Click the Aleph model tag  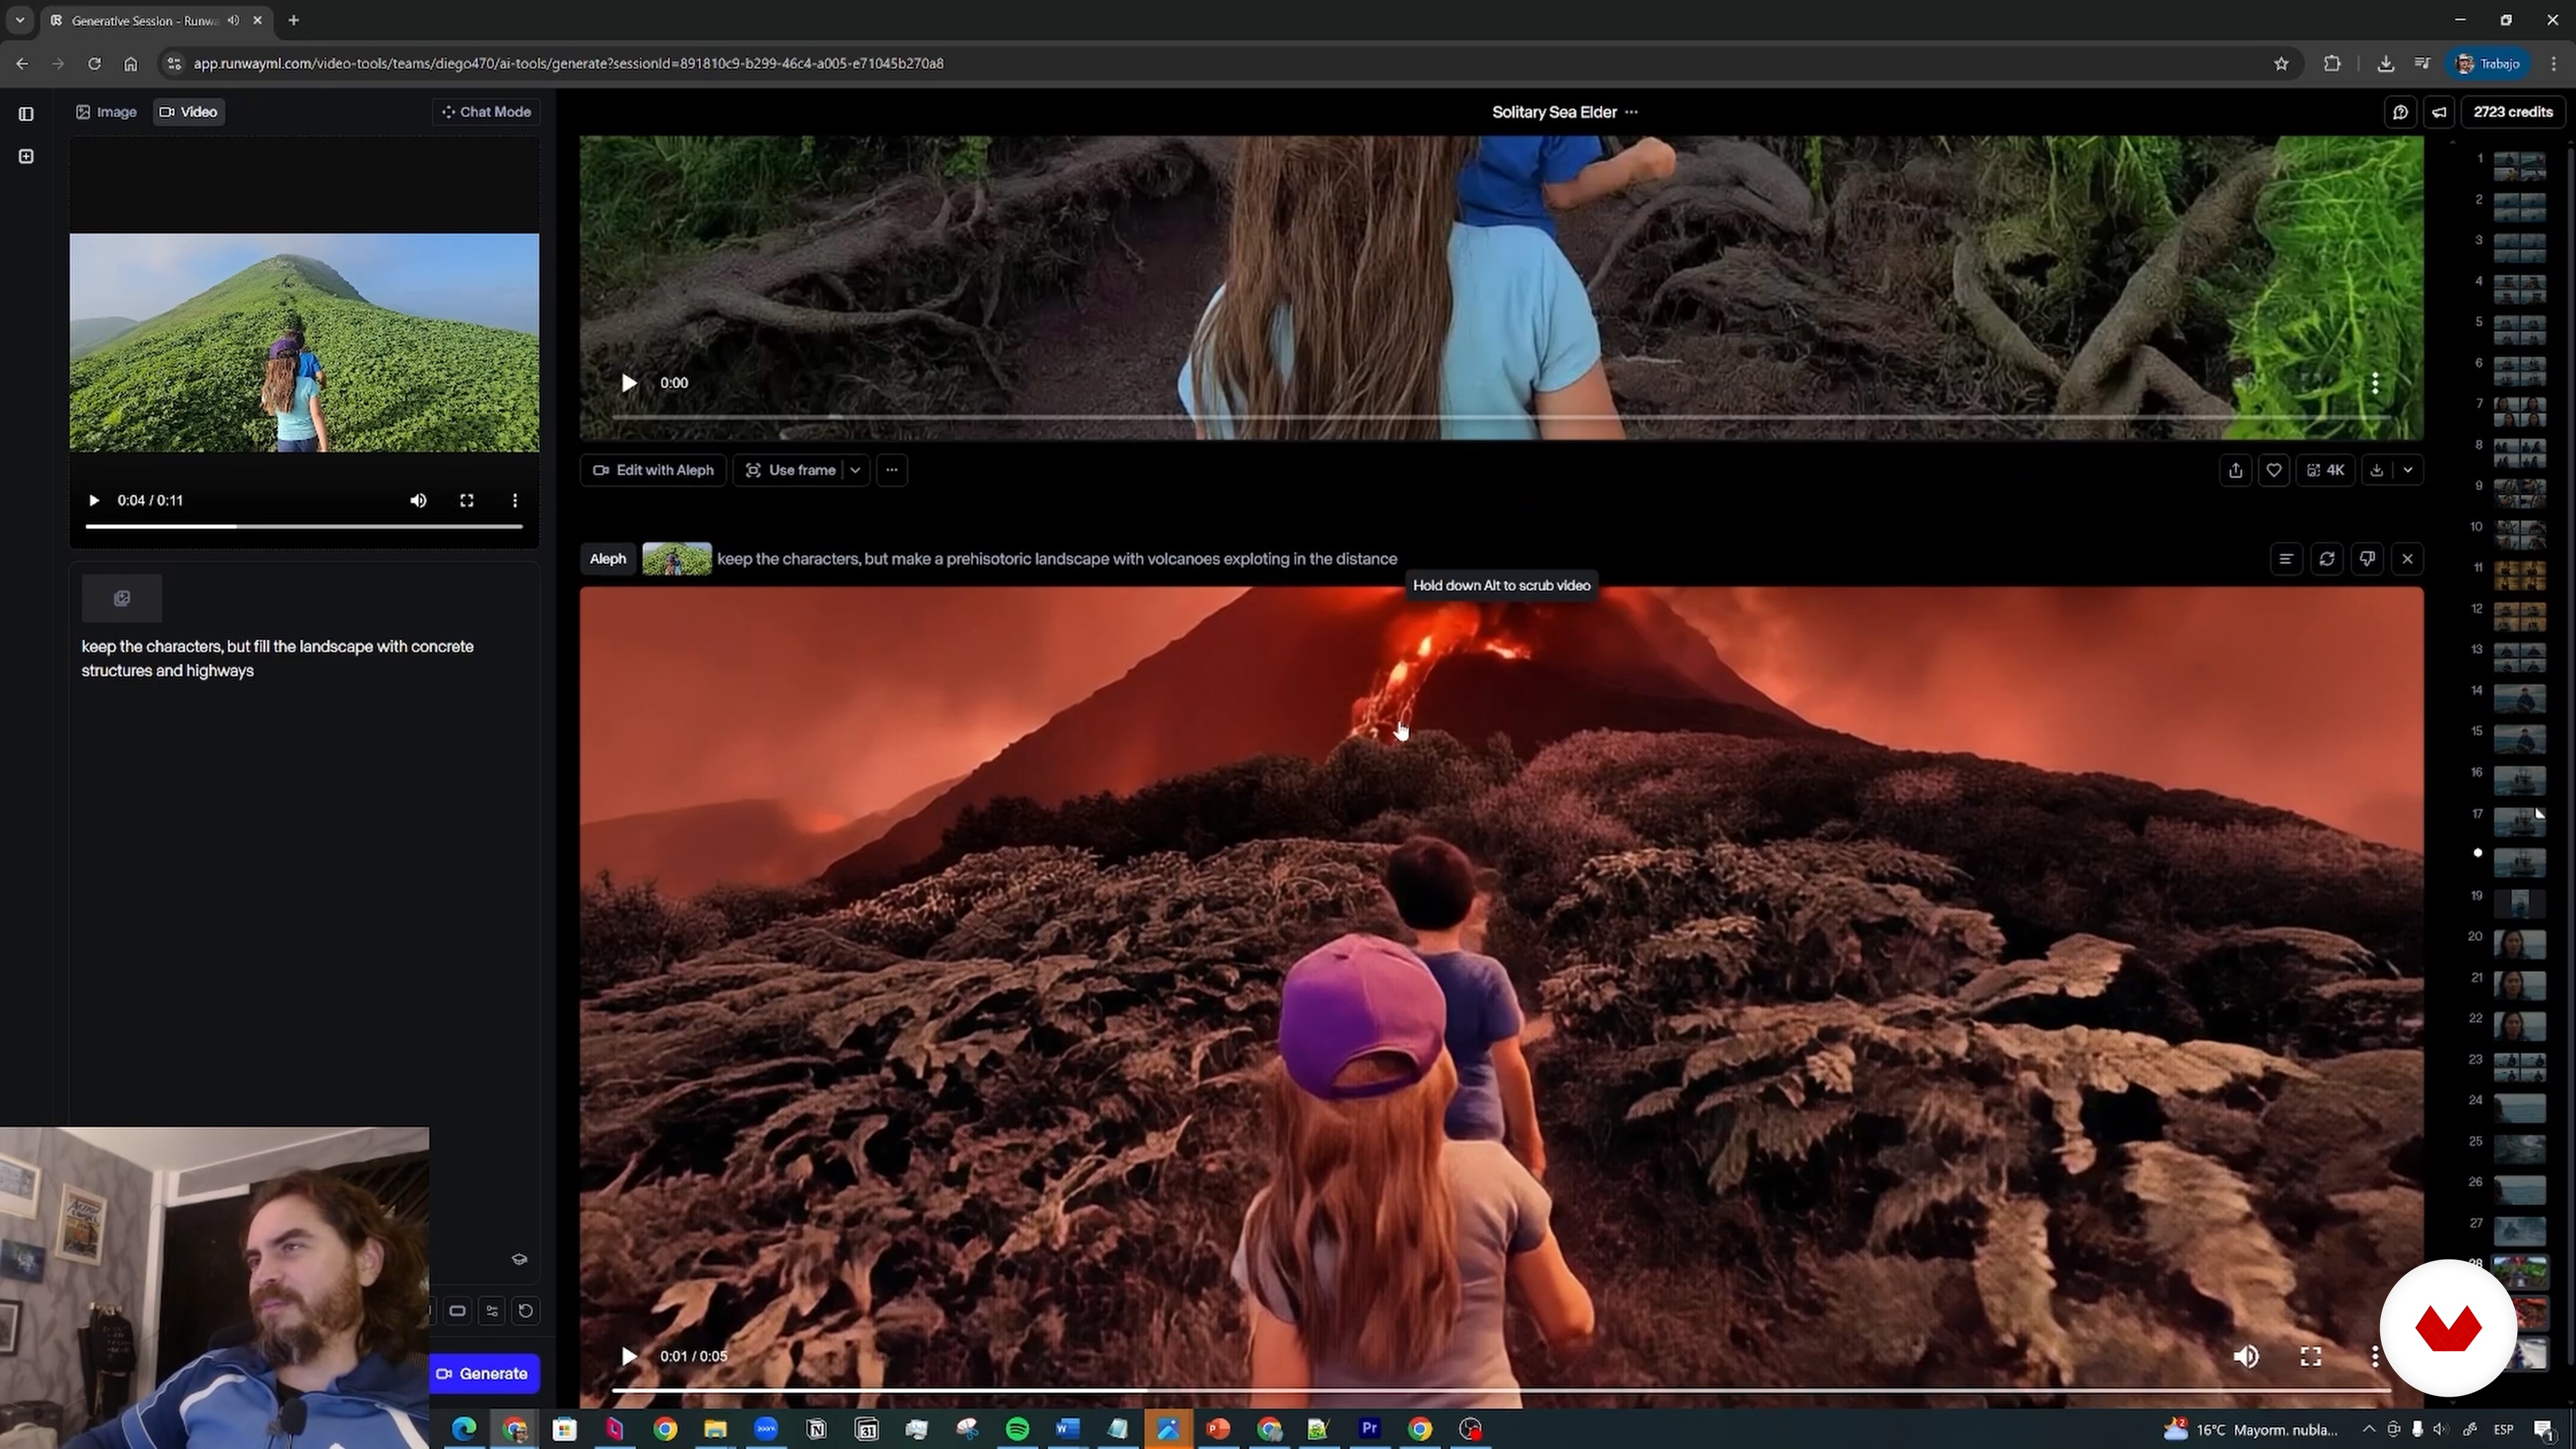pos(608,559)
